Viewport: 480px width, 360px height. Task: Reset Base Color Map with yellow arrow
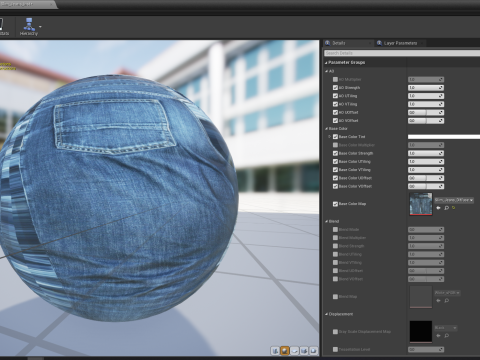click(x=453, y=208)
